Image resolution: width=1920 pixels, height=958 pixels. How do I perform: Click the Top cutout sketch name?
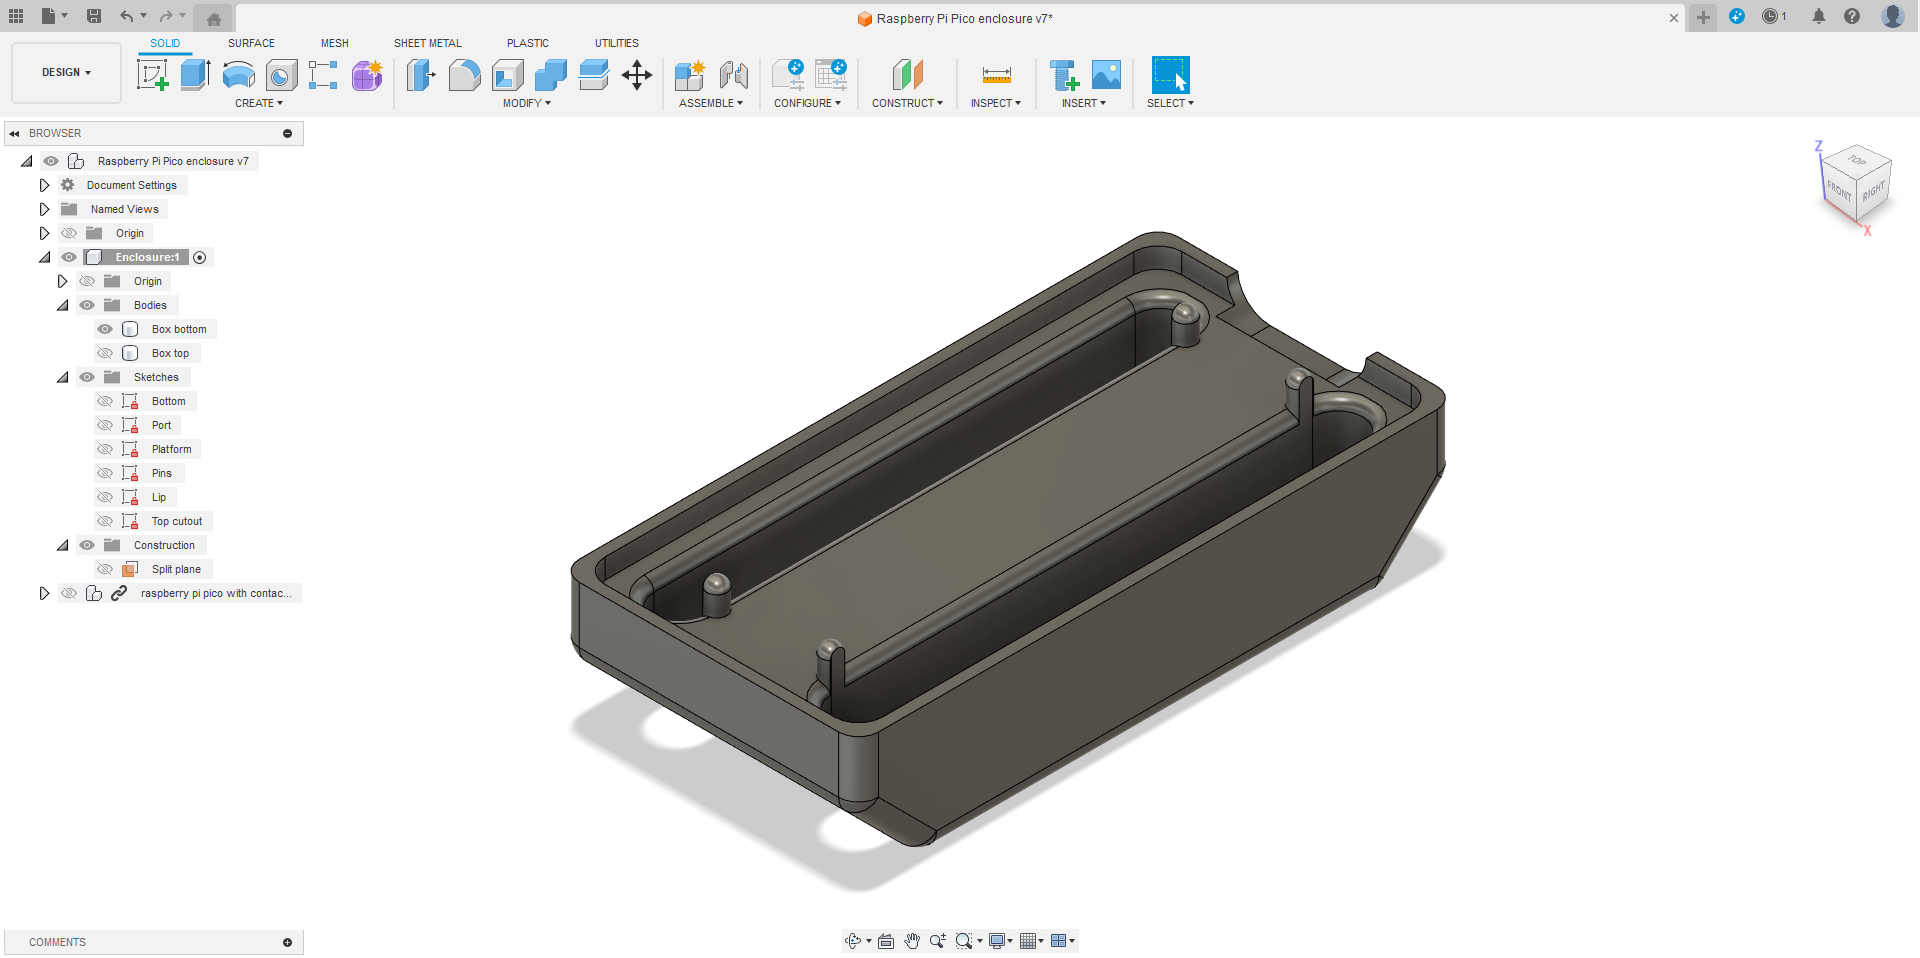point(177,521)
